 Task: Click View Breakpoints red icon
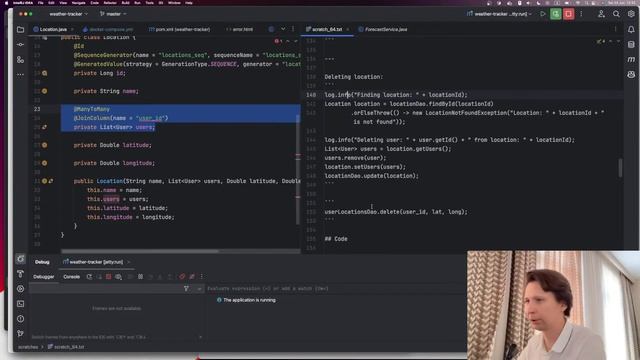point(182,277)
